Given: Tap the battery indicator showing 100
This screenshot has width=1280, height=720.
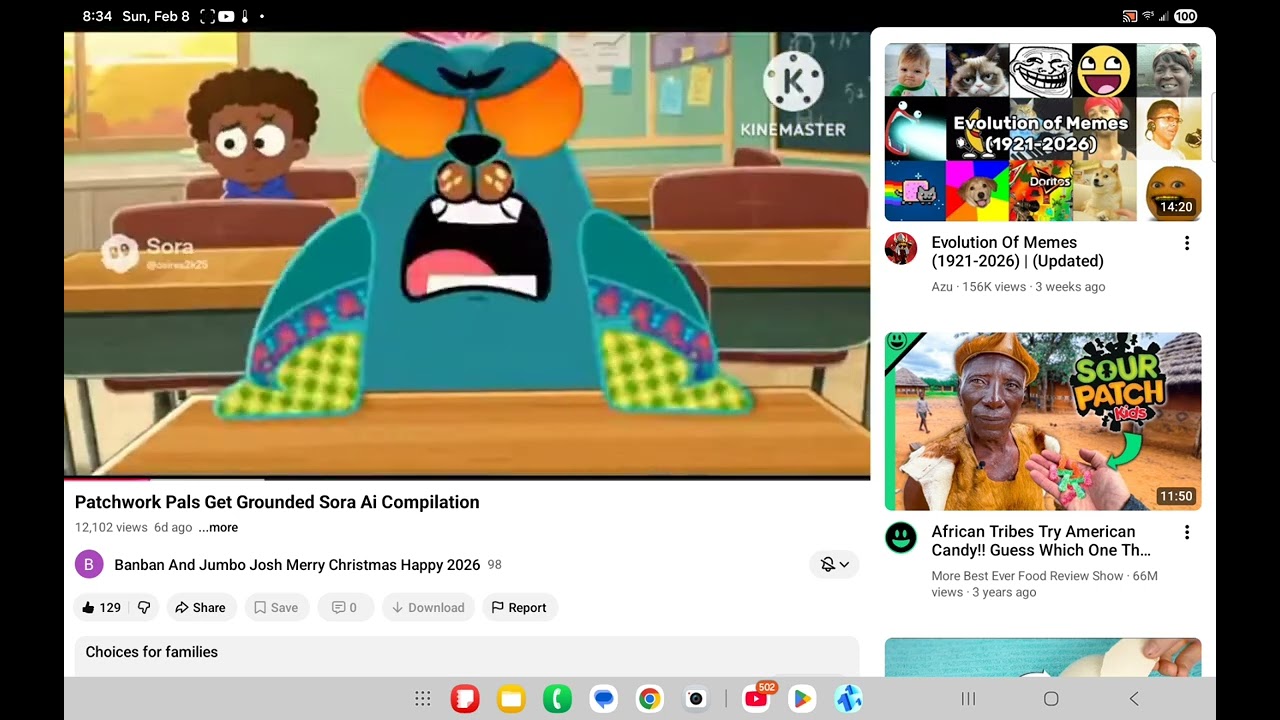Looking at the screenshot, I should (x=1186, y=16).
